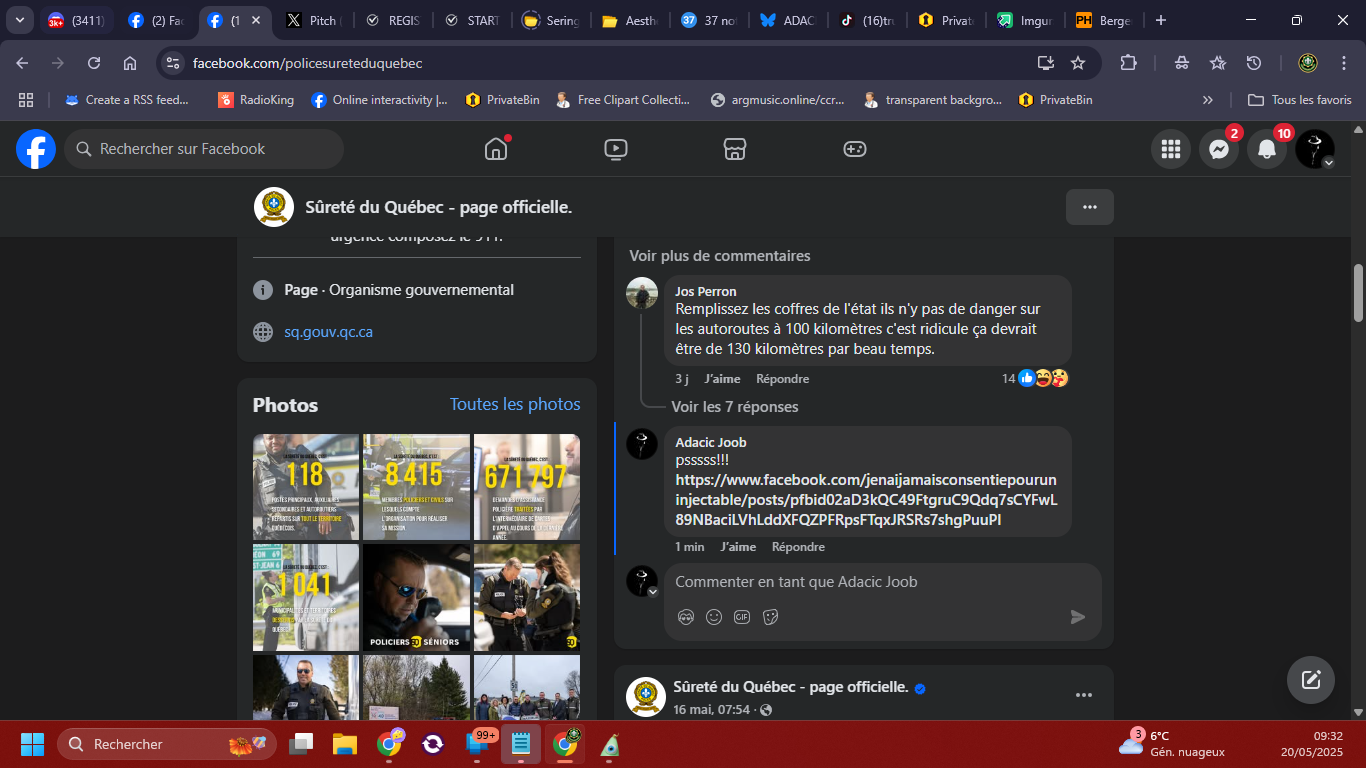Reply to Adacic Joob's comment
Screen dimensions: 1366x768
point(799,547)
